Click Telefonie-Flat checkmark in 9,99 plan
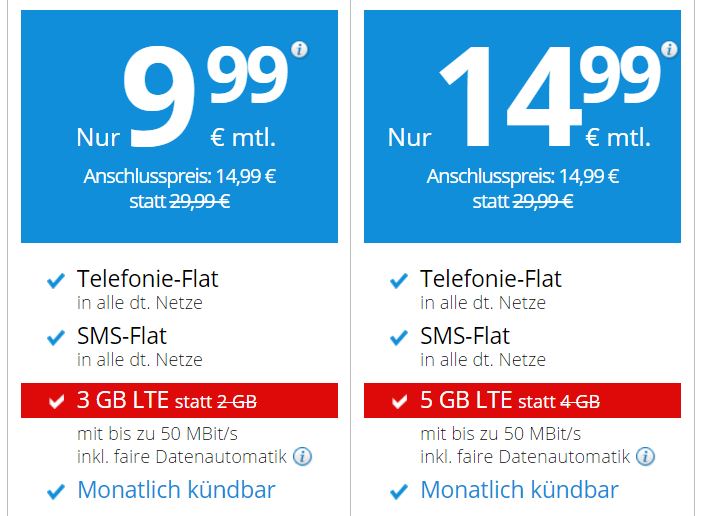The width and height of the screenshot is (702, 516). [56, 281]
